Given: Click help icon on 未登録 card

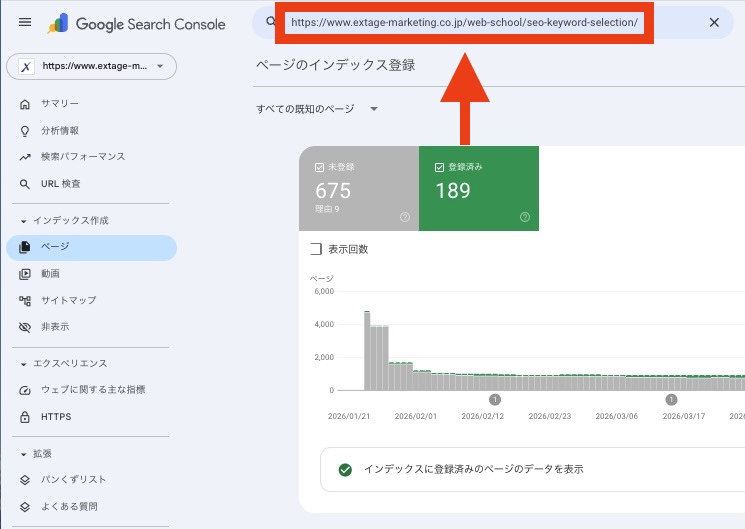Looking at the screenshot, I should coord(405,217).
